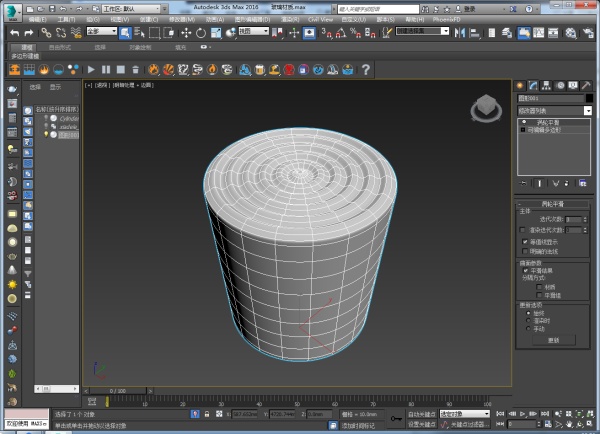Viewport: 600px width, 434px height.
Task: Click Phoenix FD pause simulation button
Action: point(106,70)
